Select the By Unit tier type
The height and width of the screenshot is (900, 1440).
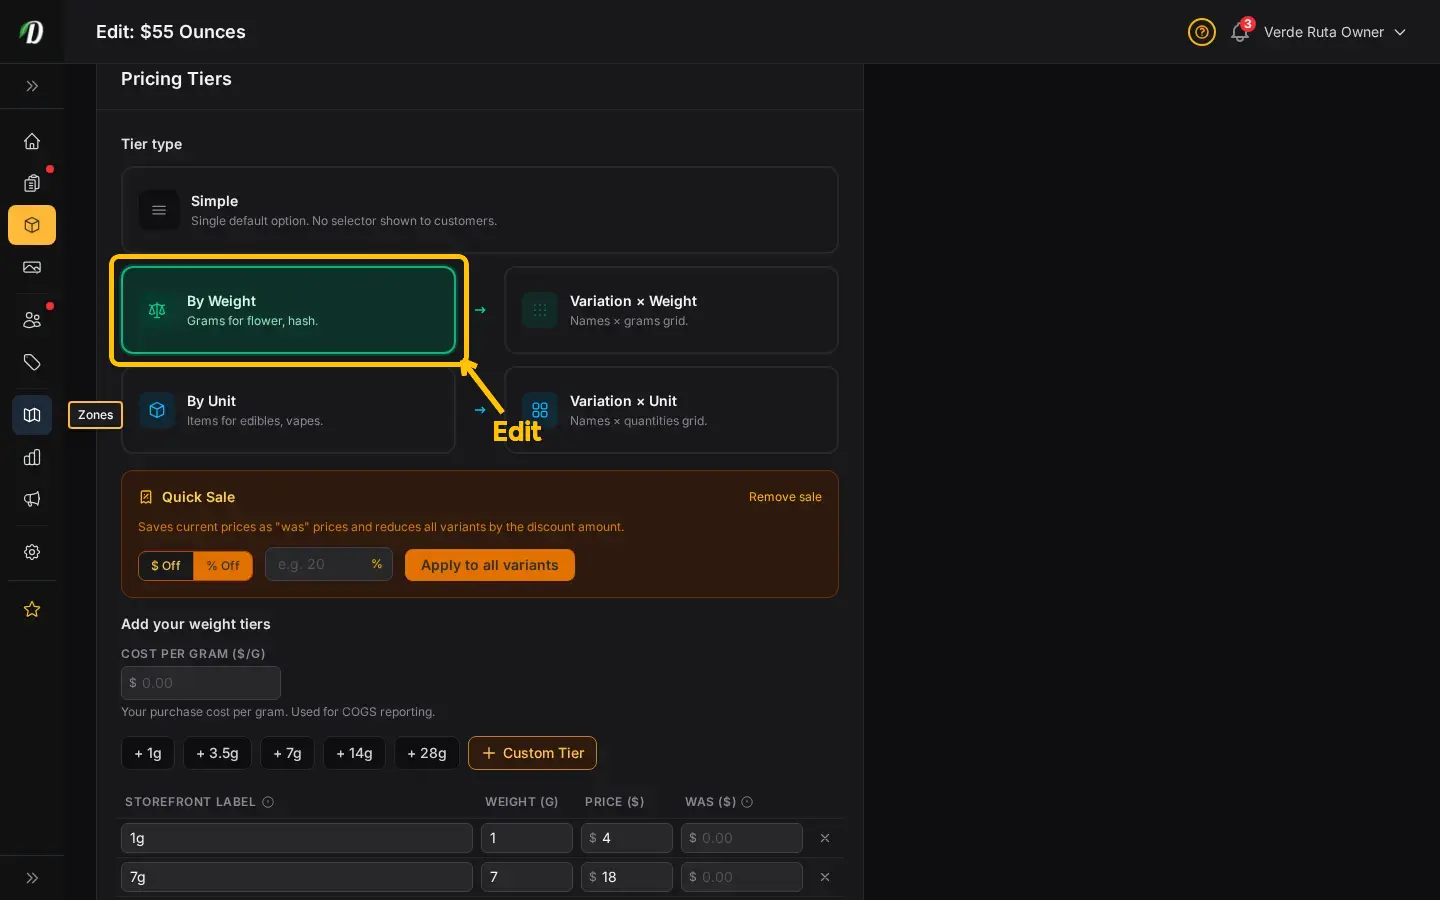[x=288, y=410]
